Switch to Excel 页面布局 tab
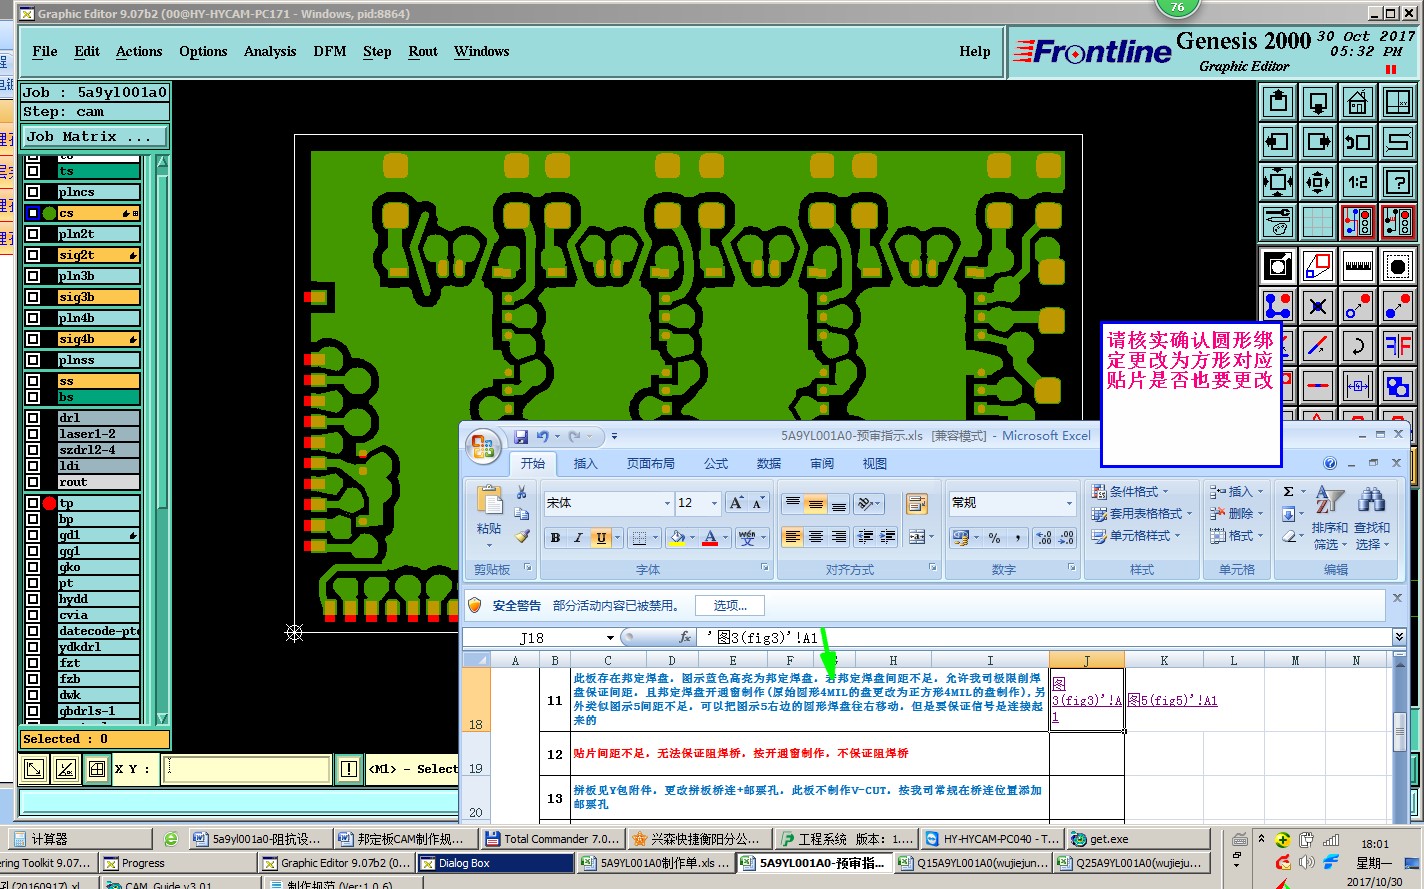The width and height of the screenshot is (1424, 889). point(651,464)
